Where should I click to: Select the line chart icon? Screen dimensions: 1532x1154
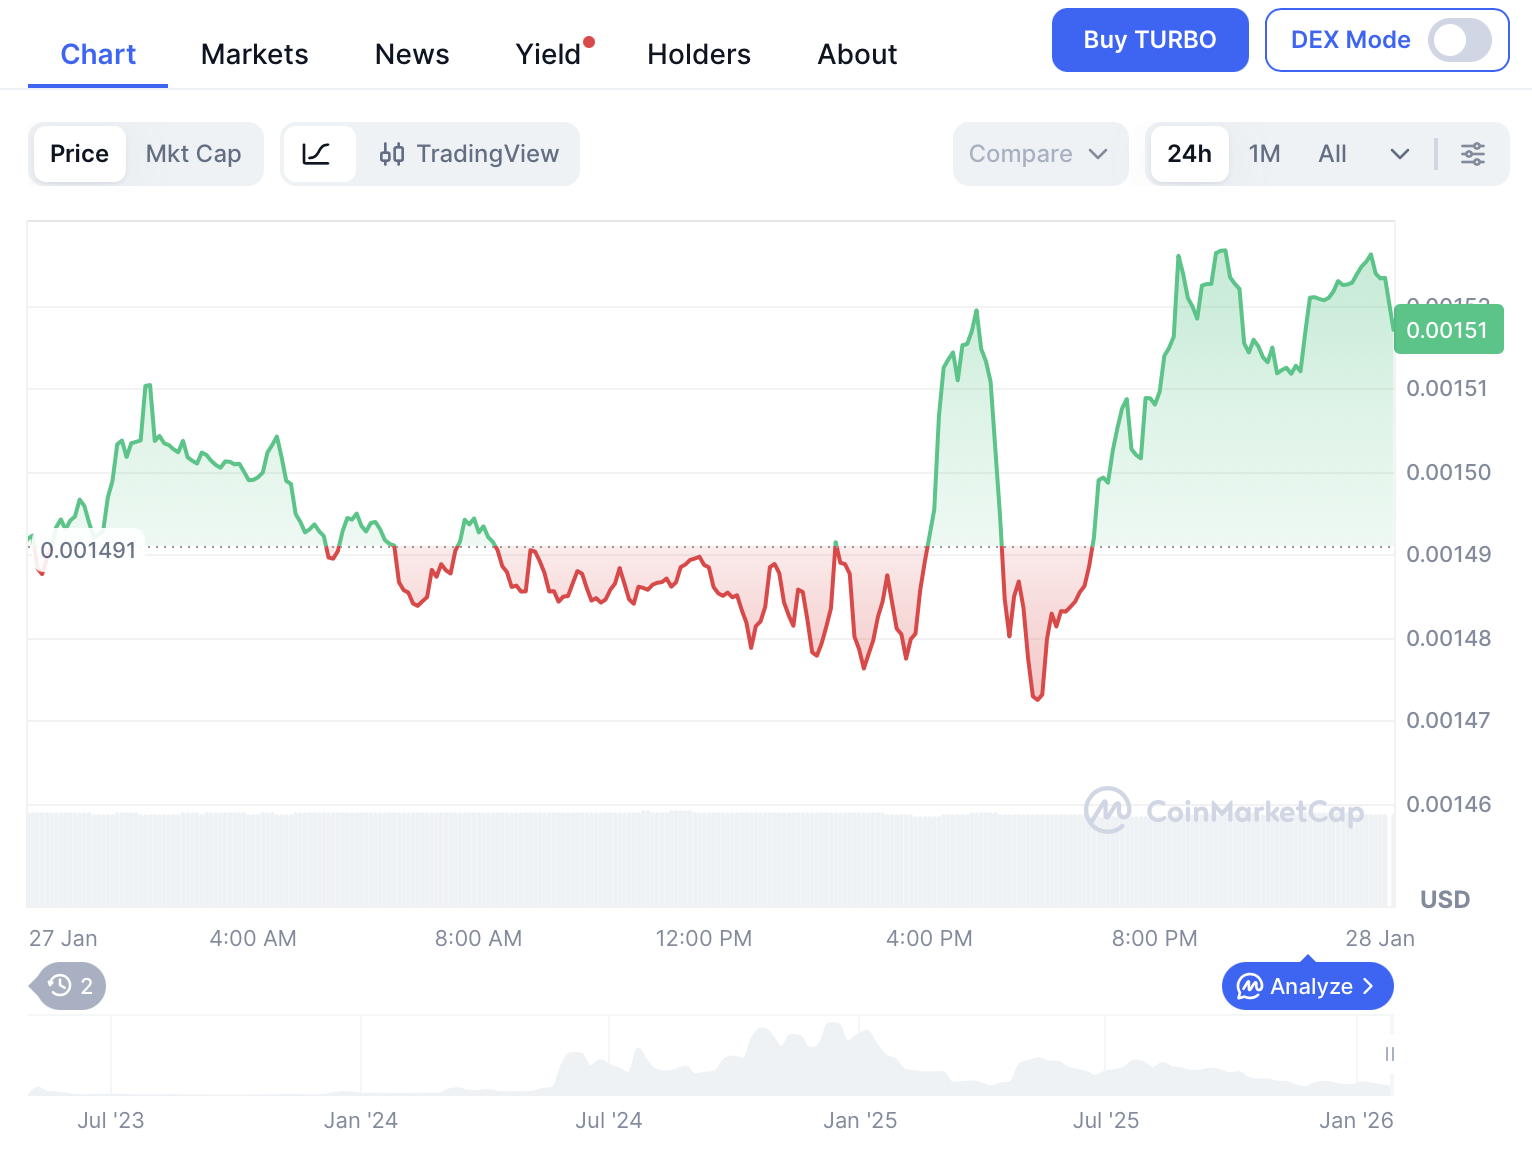[x=317, y=154]
